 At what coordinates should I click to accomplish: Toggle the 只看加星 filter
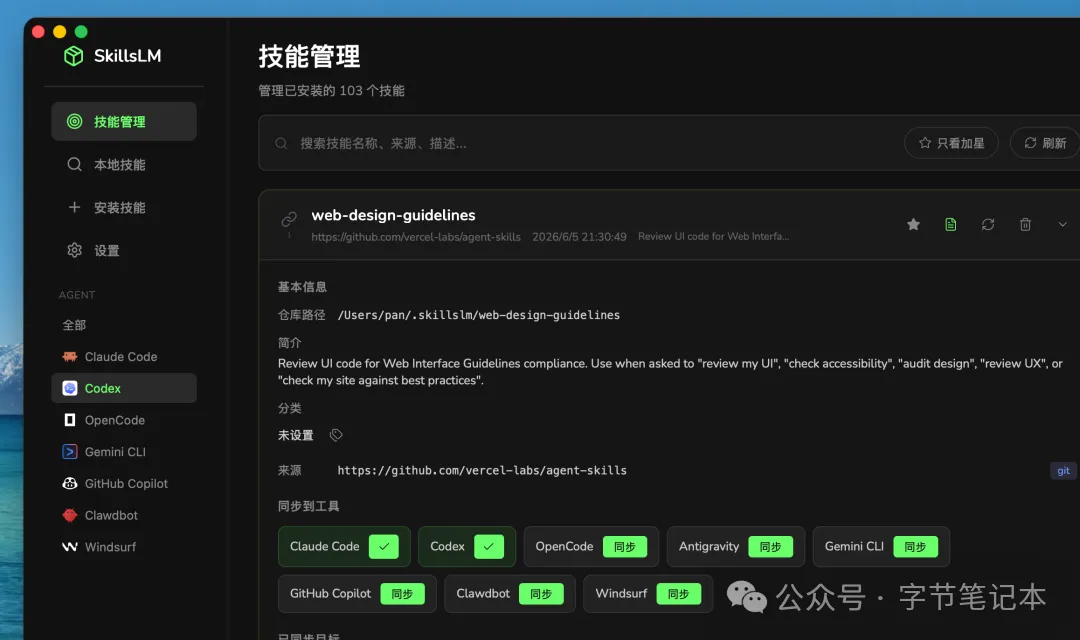pyautogui.click(x=951, y=143)
